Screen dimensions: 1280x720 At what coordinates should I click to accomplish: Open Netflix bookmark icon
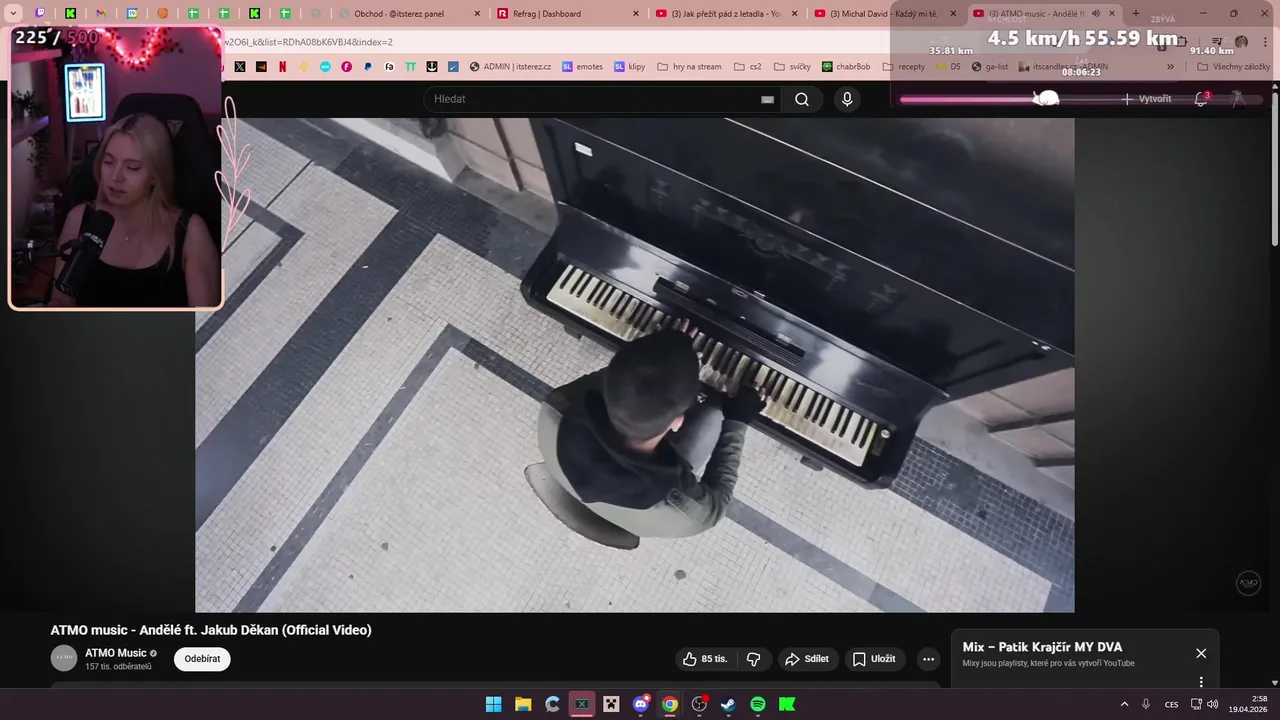[x=283, y=67]
